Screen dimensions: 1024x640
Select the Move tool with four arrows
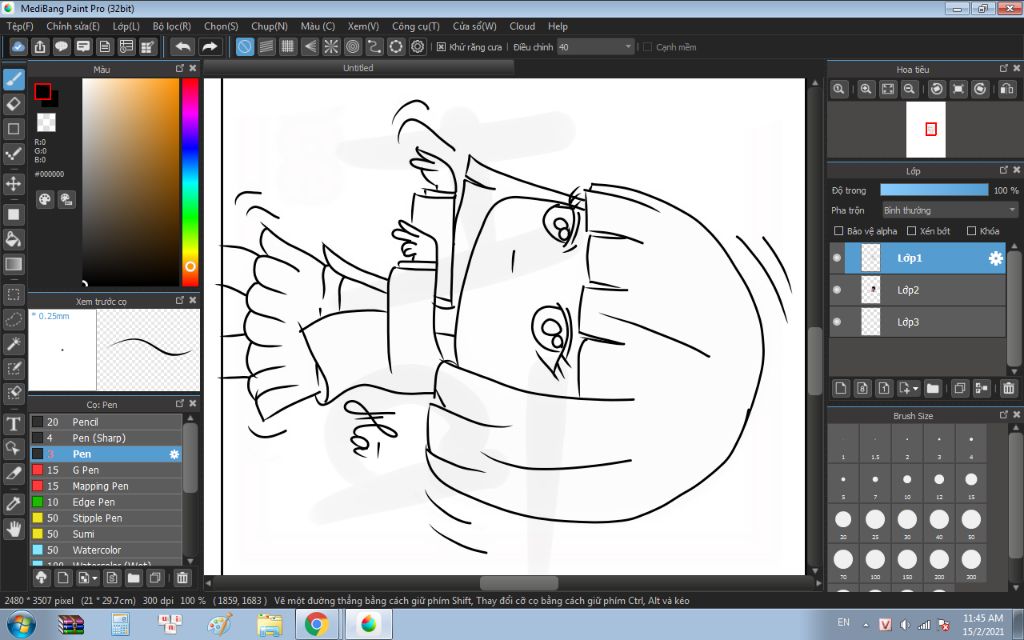tap(14, 184)
